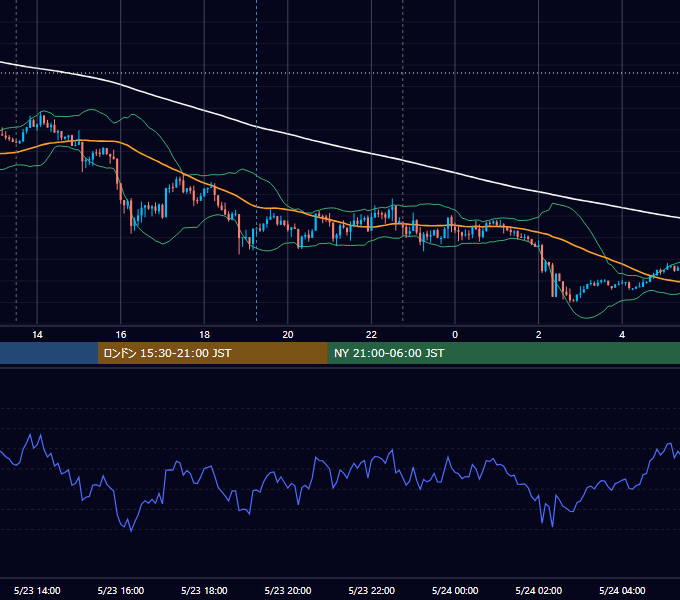
Task: Click the 5/24 00:00 indicator time label
Action: [x=455, y=590]
